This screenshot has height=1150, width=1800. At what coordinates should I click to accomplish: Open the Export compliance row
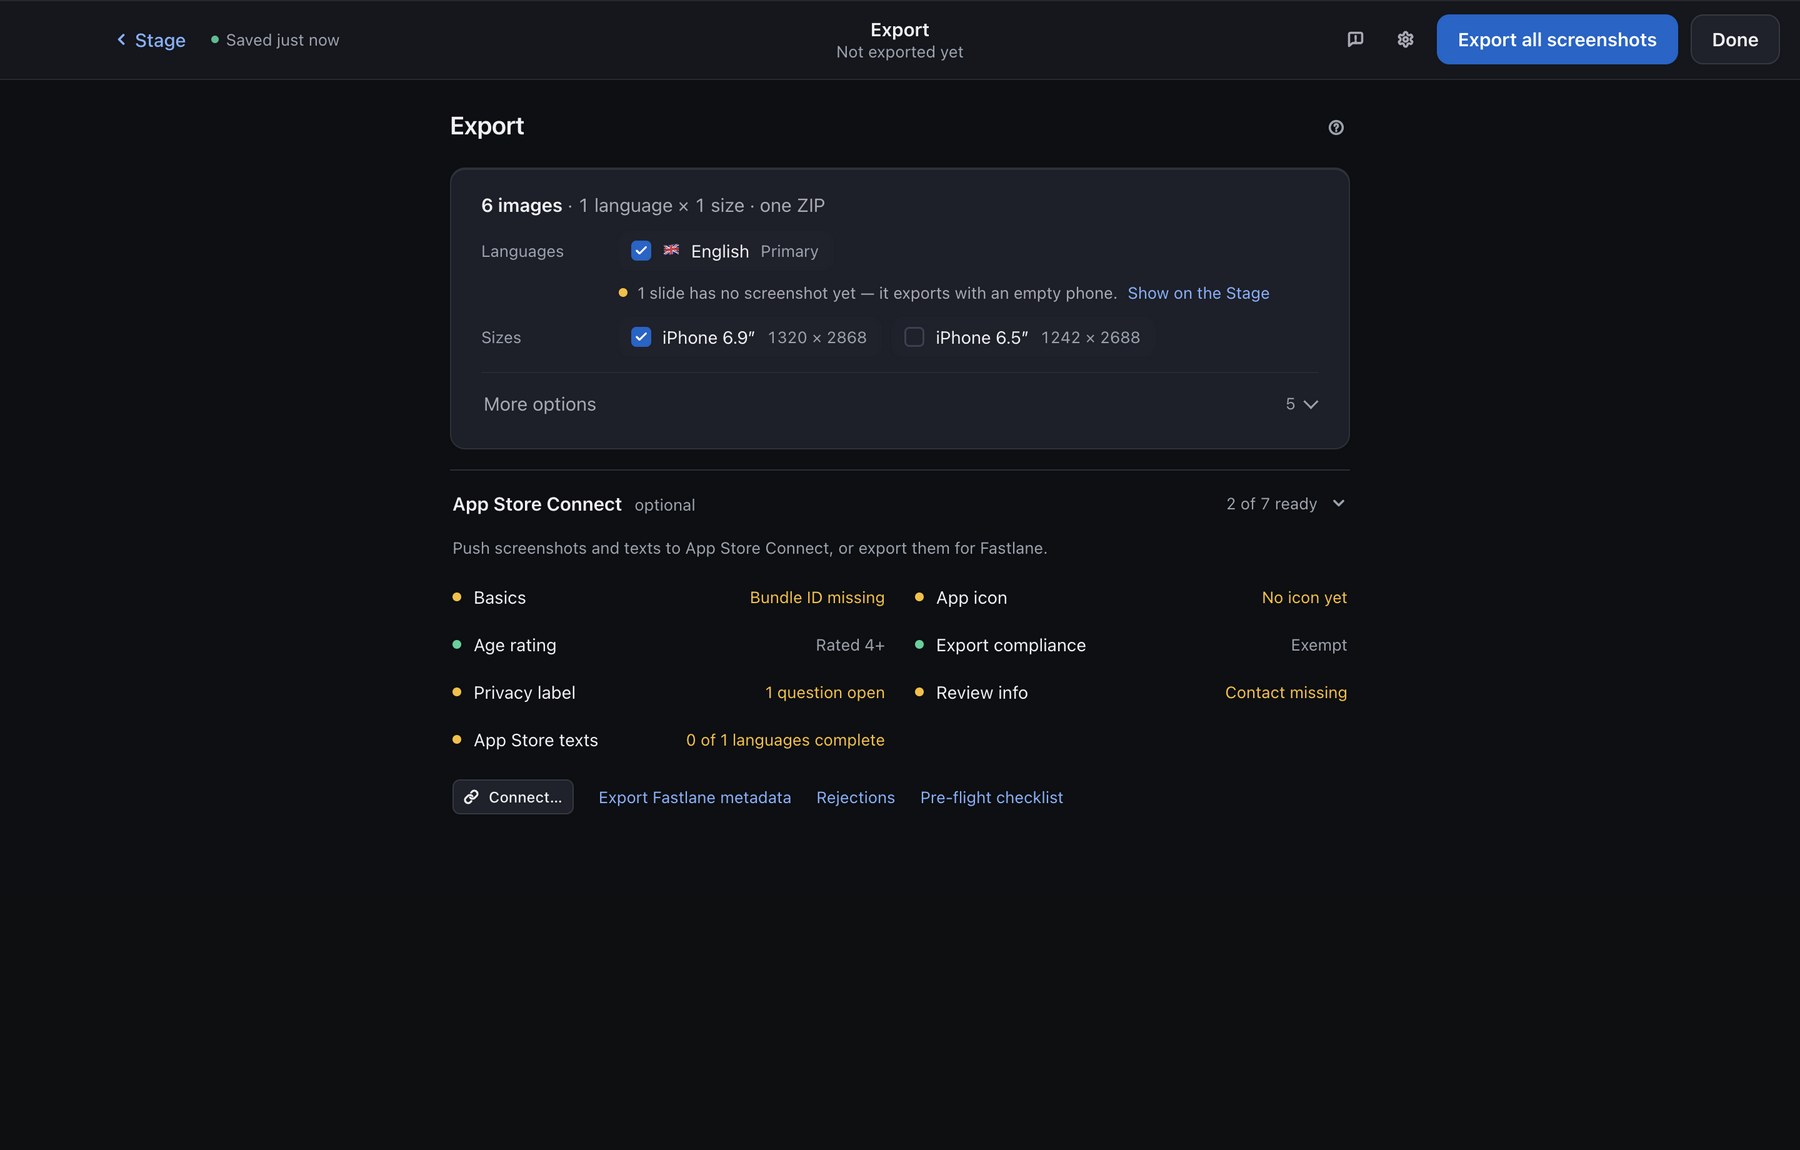1131,645
